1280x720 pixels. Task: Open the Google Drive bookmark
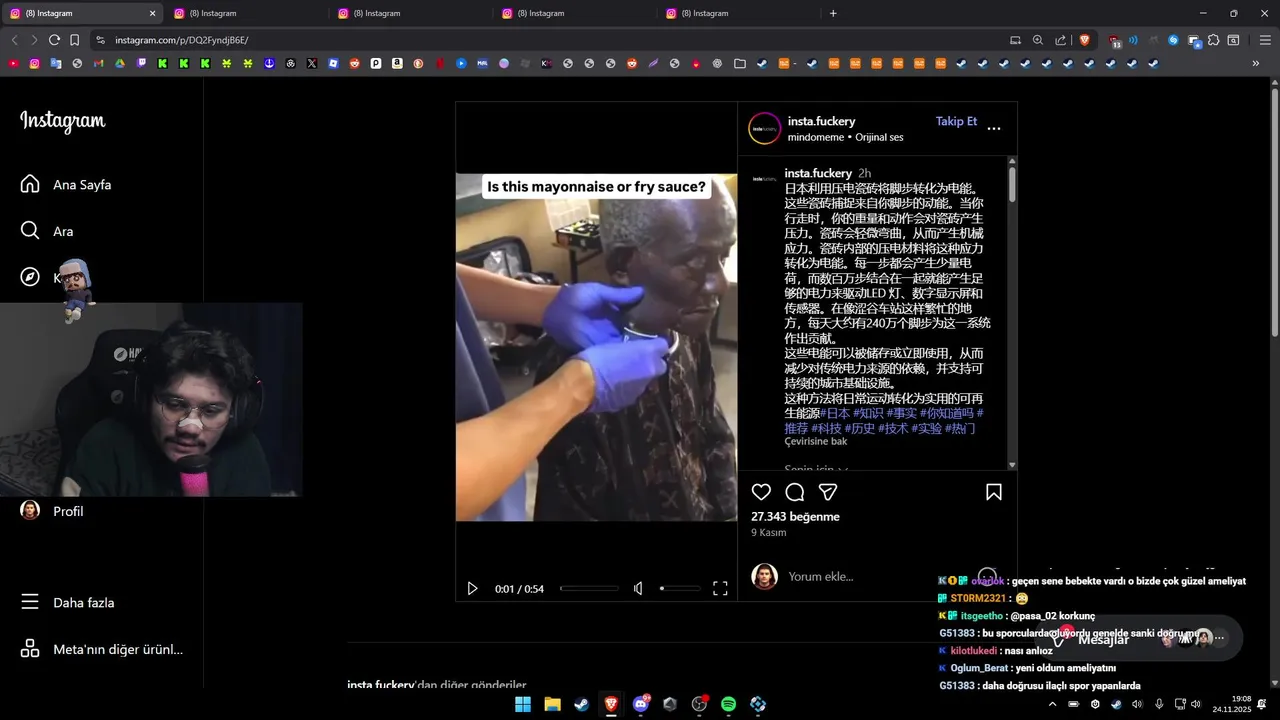pos(120,63)
